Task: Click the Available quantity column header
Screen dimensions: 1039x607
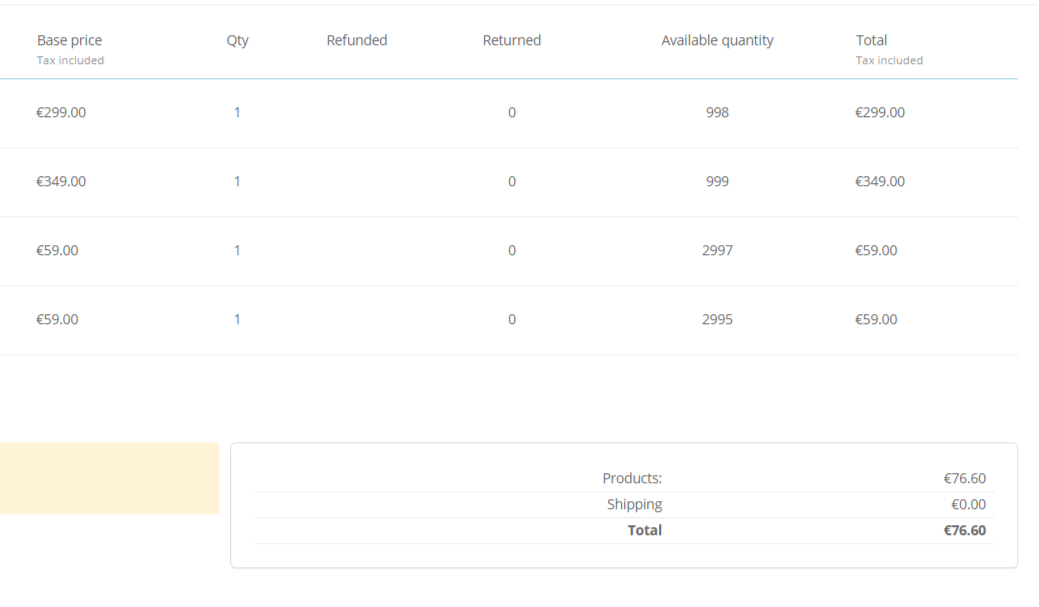Action: pyautogui.click(x=717, y=41)
